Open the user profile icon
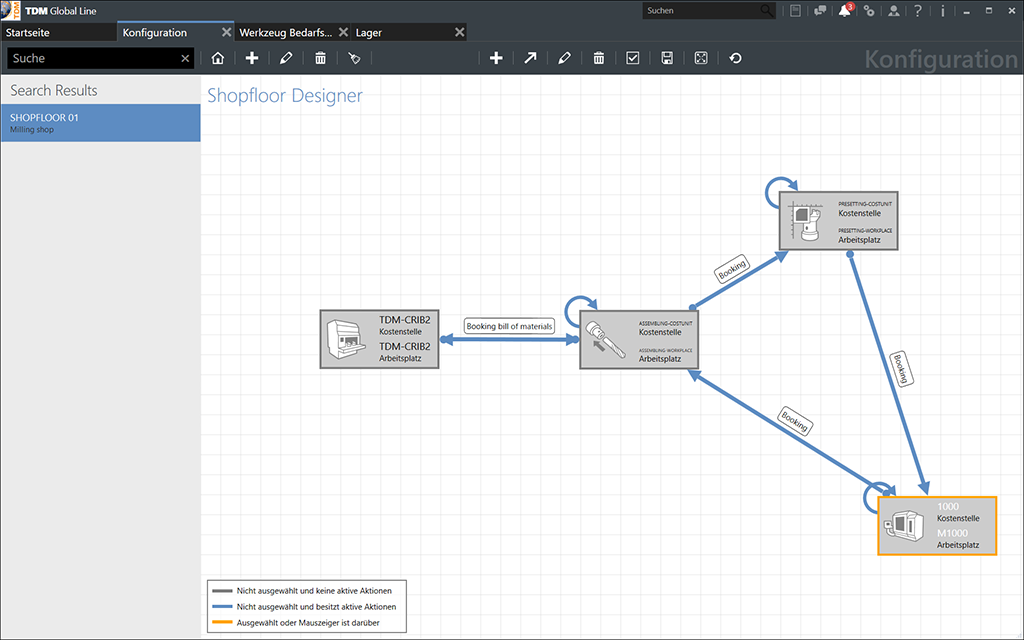 pyautogui.click(x=893, y=10)
